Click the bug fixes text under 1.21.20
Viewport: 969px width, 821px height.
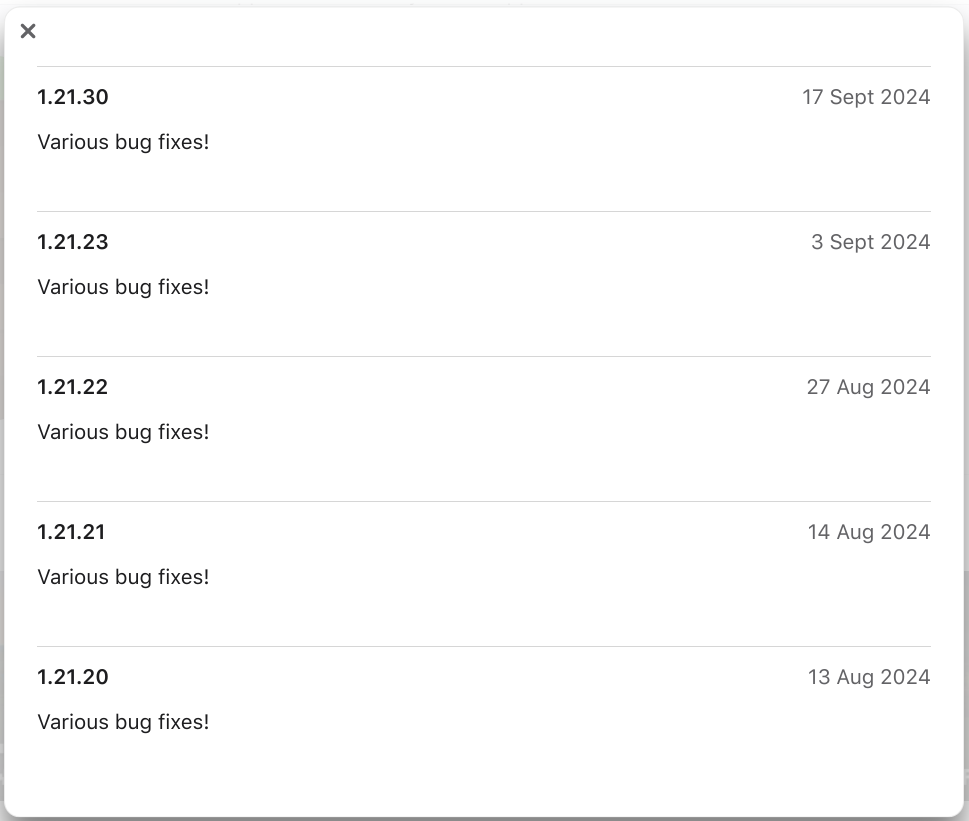coord(123,722)
